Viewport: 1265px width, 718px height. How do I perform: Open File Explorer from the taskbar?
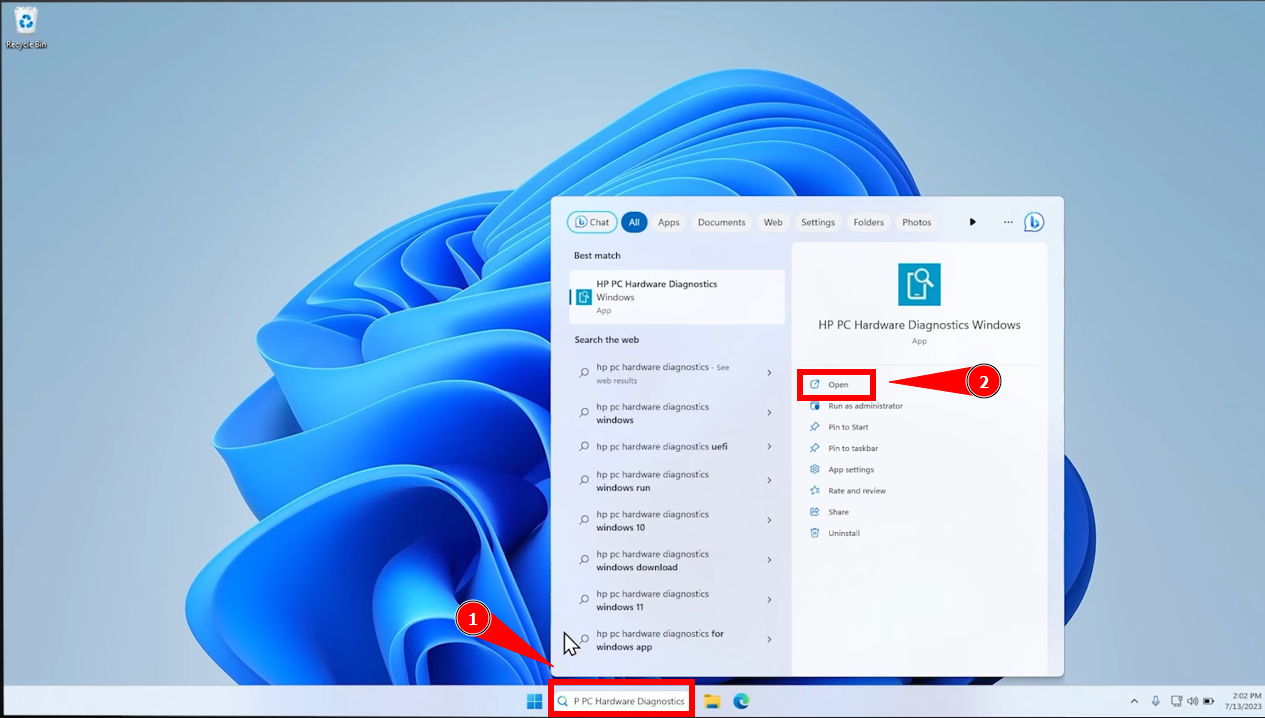(x=711, y=700)
